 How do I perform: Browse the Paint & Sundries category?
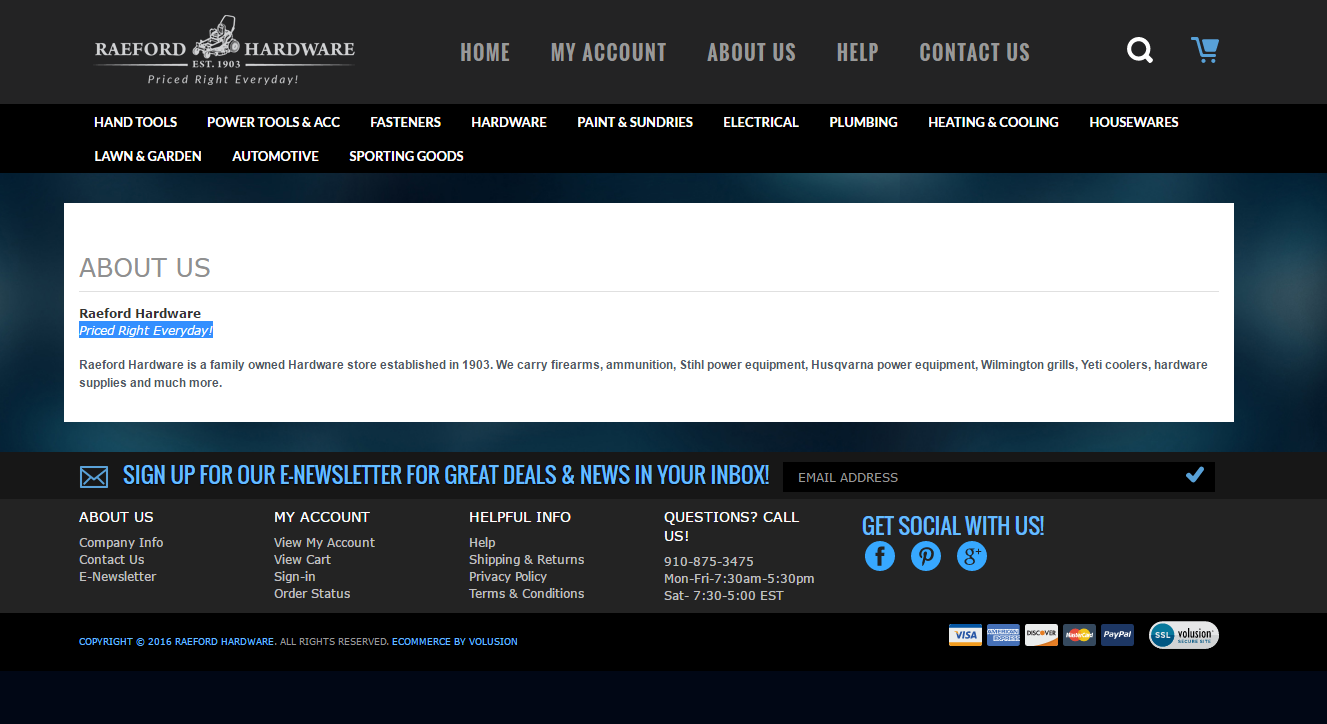click(x=635, y=122)
